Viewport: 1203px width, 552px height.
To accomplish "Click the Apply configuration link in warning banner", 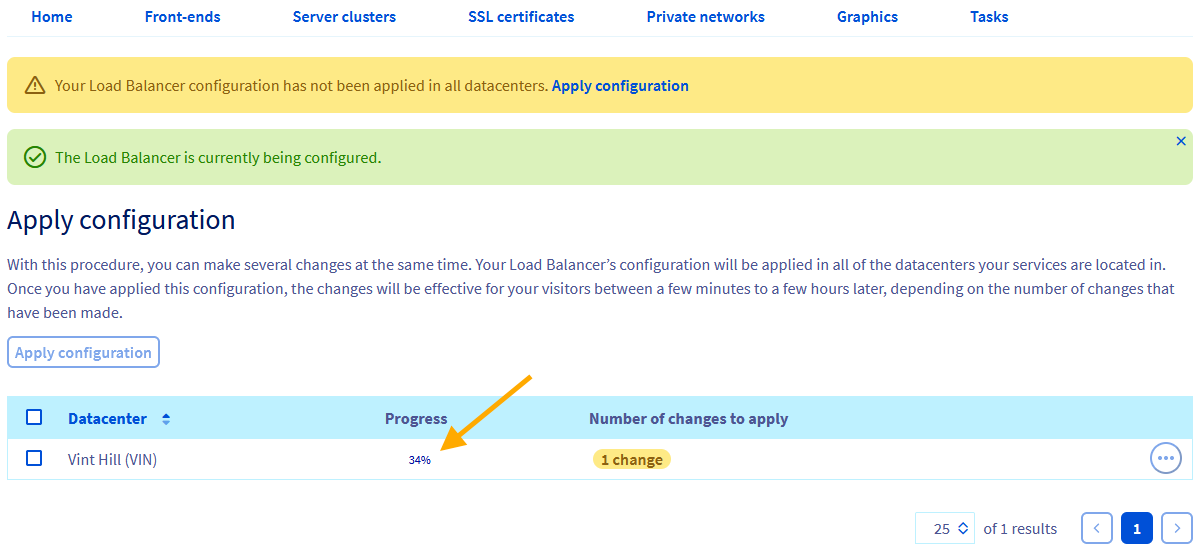I will pos(620,86).
